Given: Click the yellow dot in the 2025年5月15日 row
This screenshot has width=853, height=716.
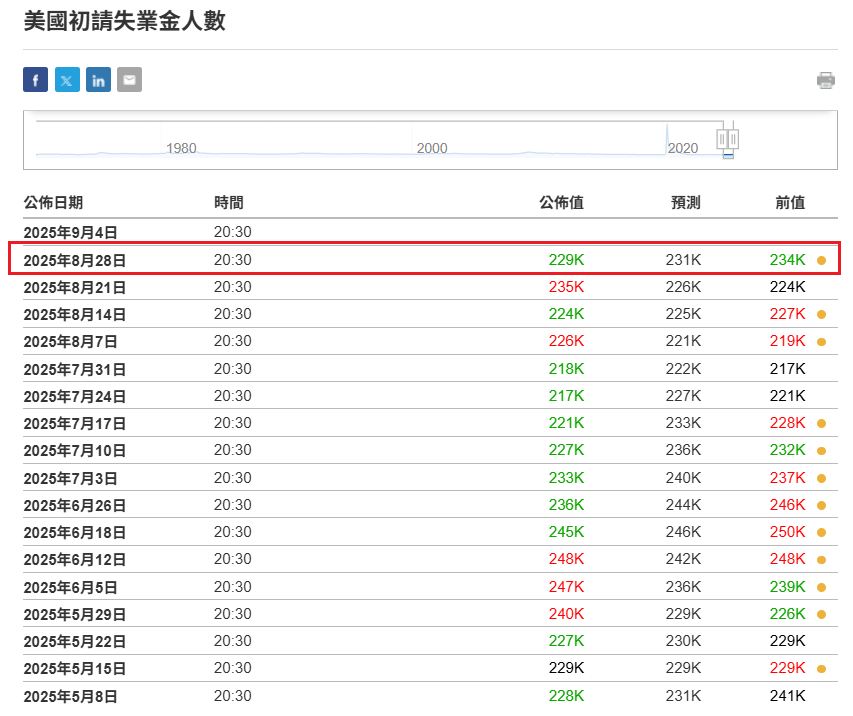Looking at the screenshot, I should pyautogui.click(x=821, y=669).
